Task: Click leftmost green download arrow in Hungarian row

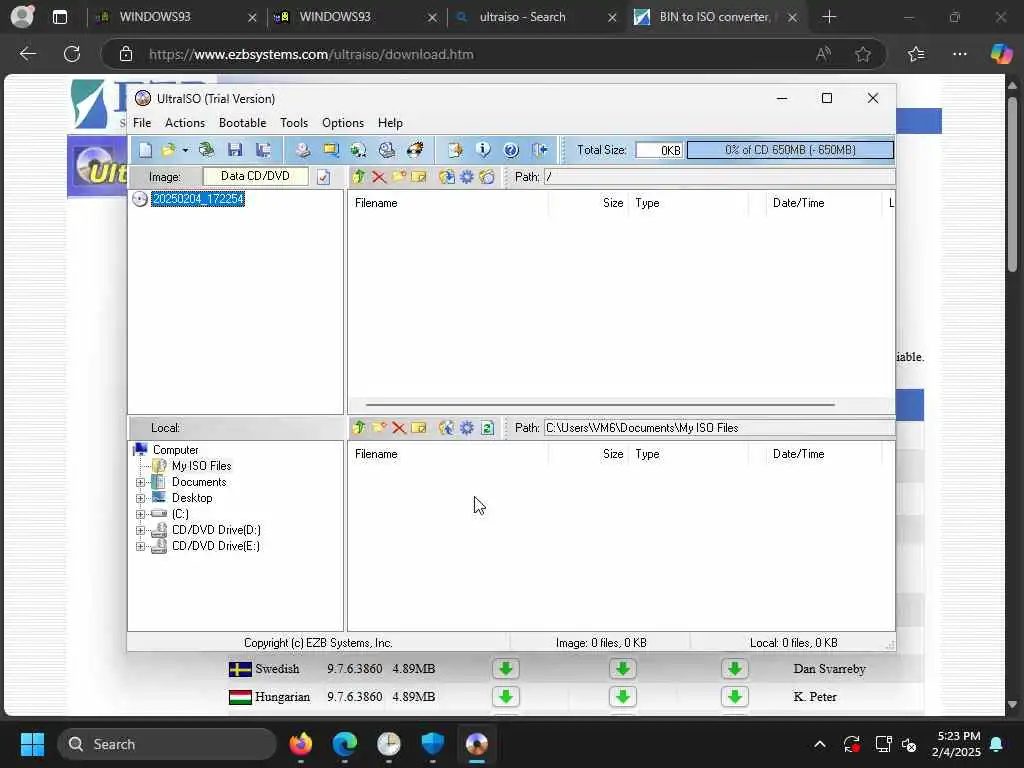Action: click(x=505, y=697)
